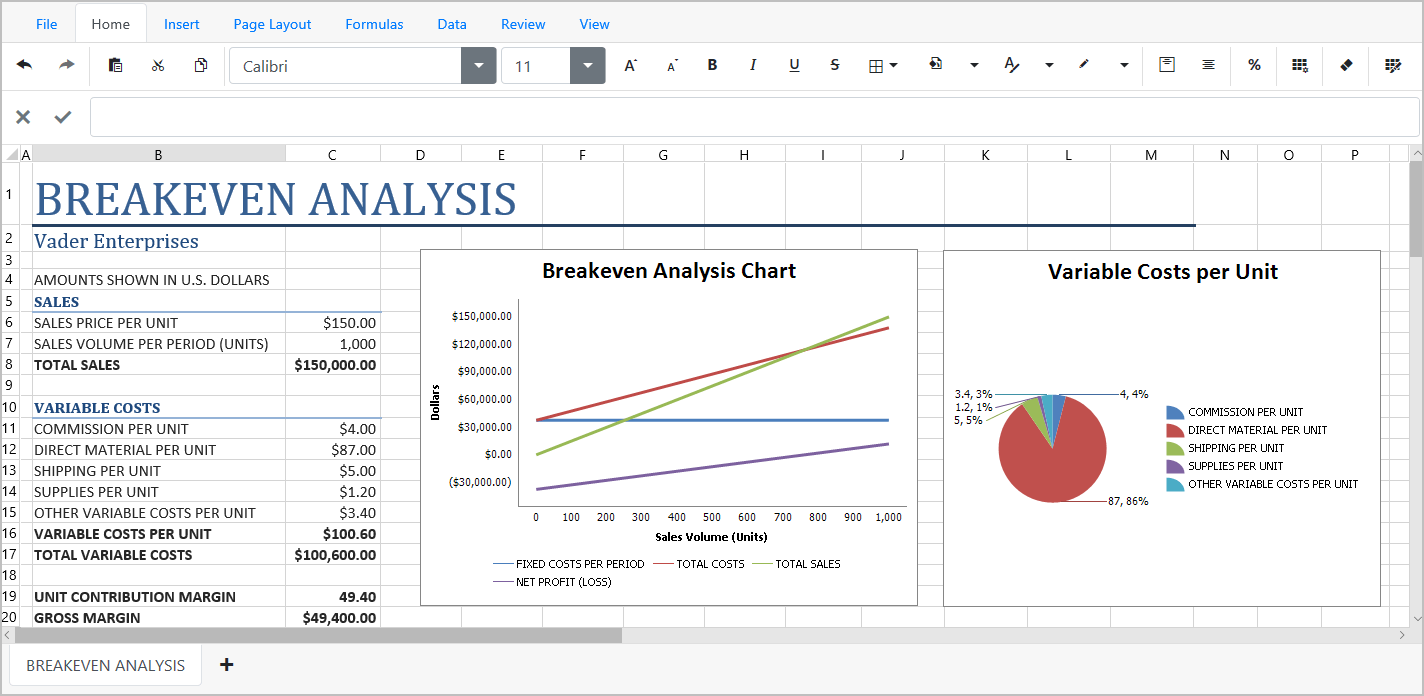Click the eraser clear formatting icon
This screenshot has width=1424, height=696.
coord(1345,66)
